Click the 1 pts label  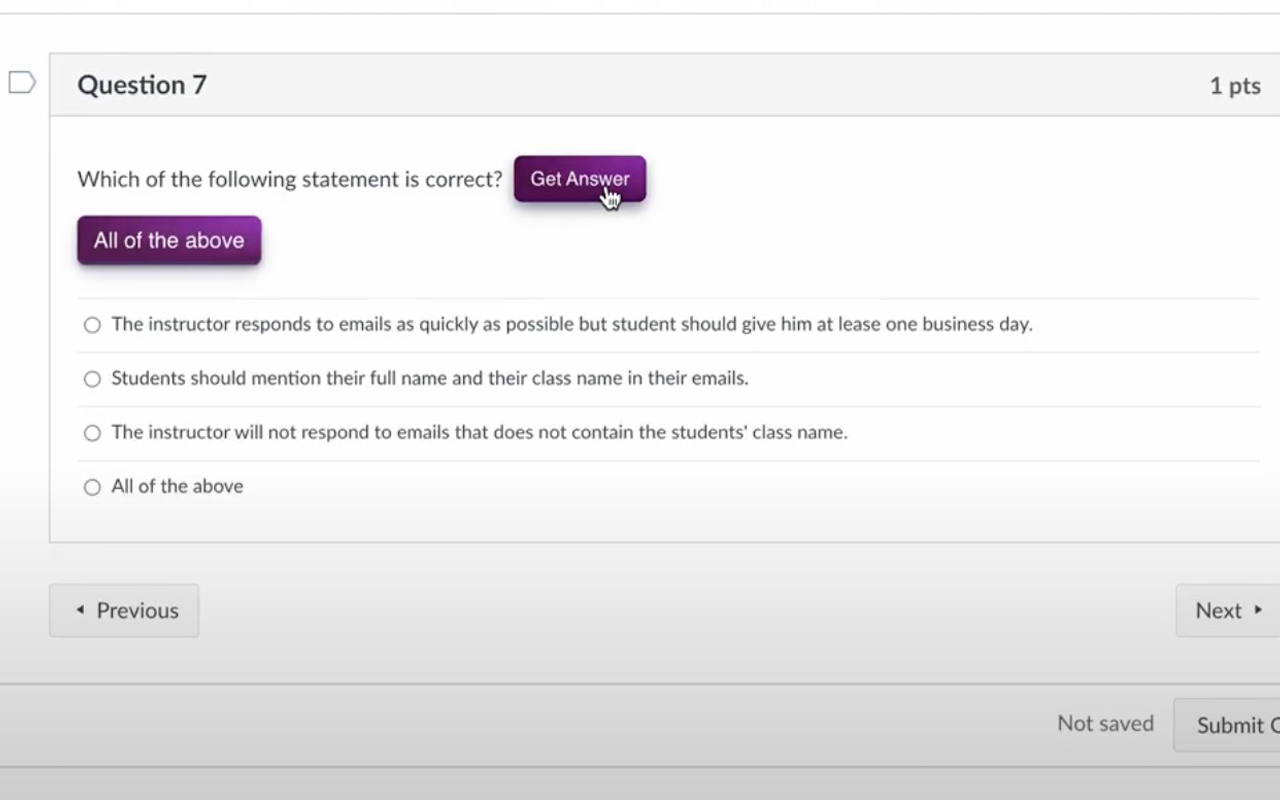tap(1234, 86)
